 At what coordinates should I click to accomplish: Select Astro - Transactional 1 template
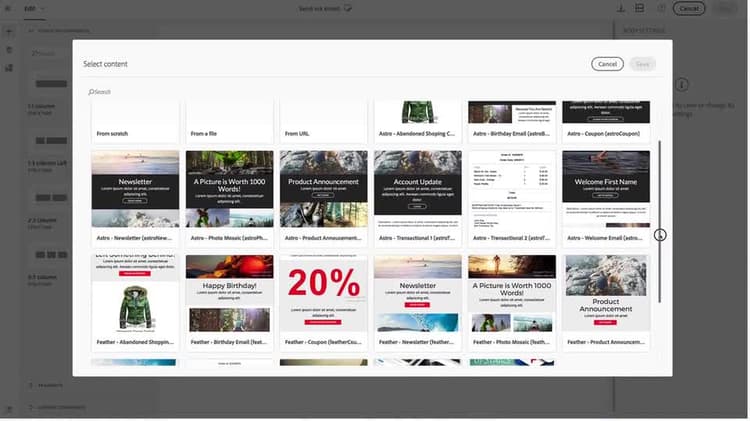[418, 198]
